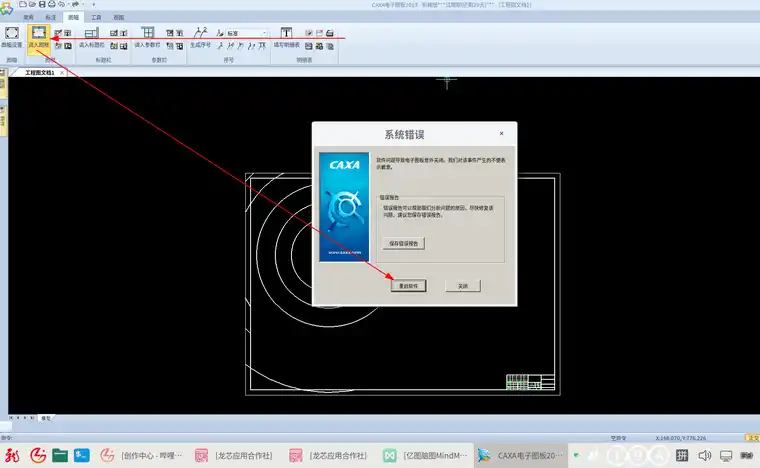The width and height of the screenshot is (760, 468).
Task: Open the 图幅设置 sheet setup tool
Action: pyautogui.click(x=12, y=37)
